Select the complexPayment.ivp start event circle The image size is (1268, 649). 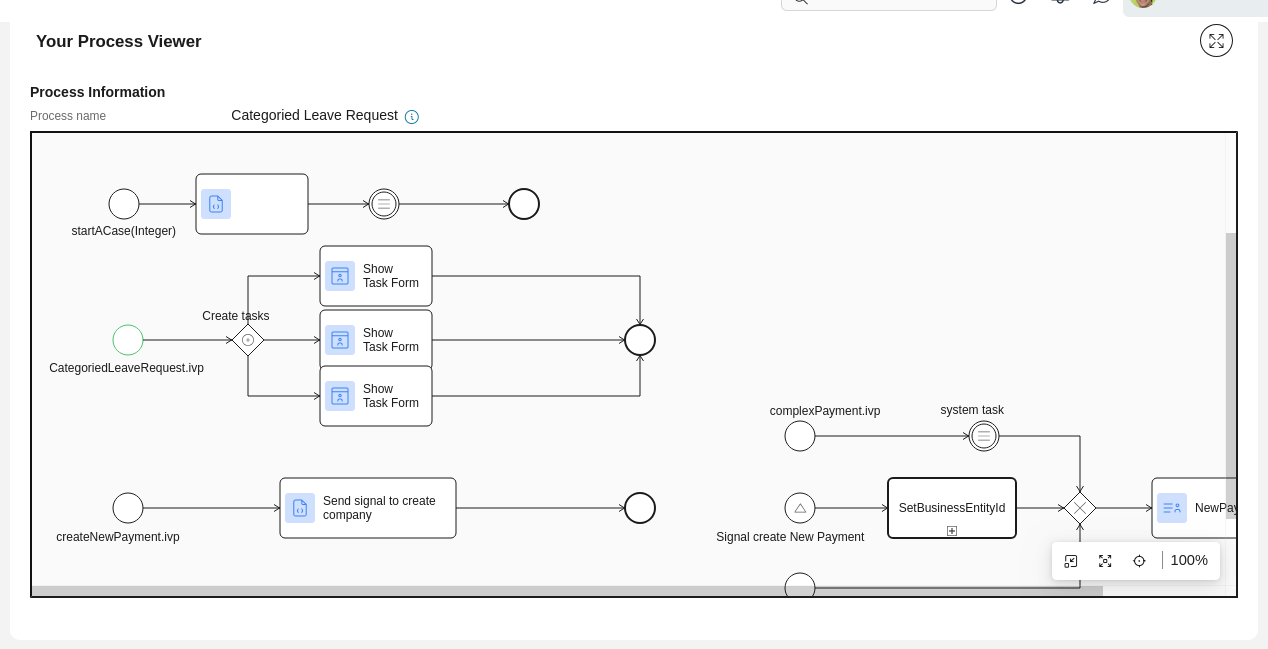coord(800,436)
